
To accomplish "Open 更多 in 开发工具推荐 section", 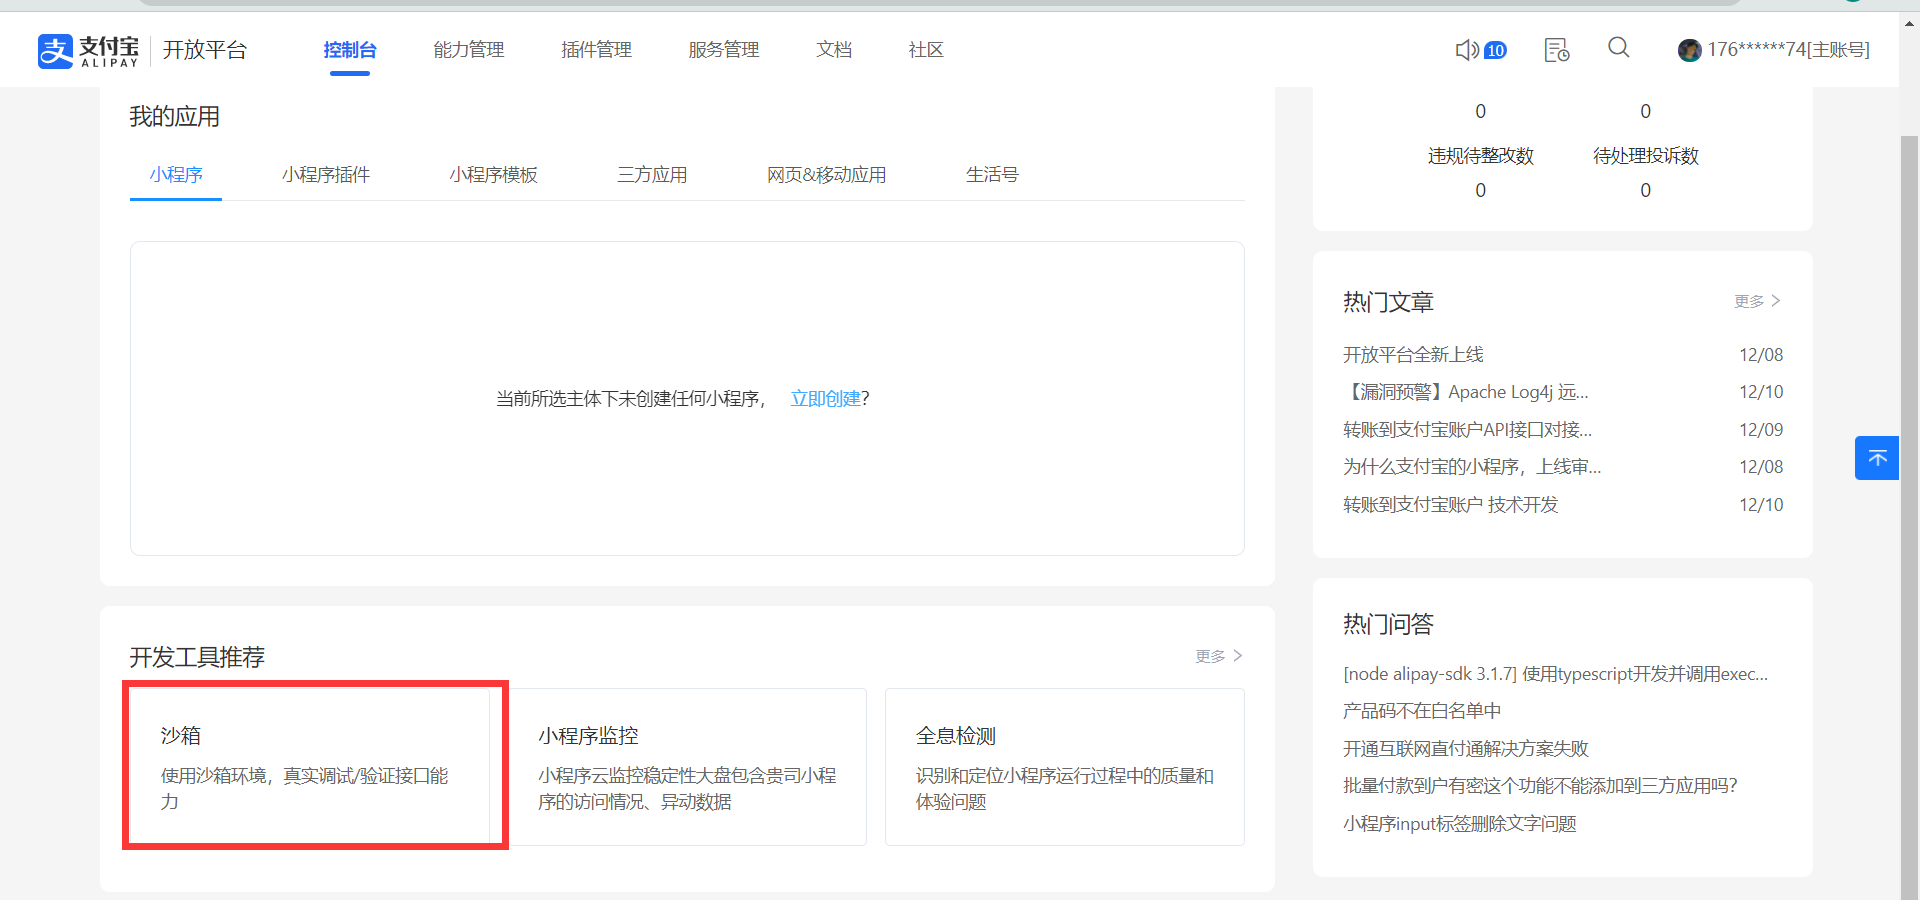I will (x=1218, y=656).
